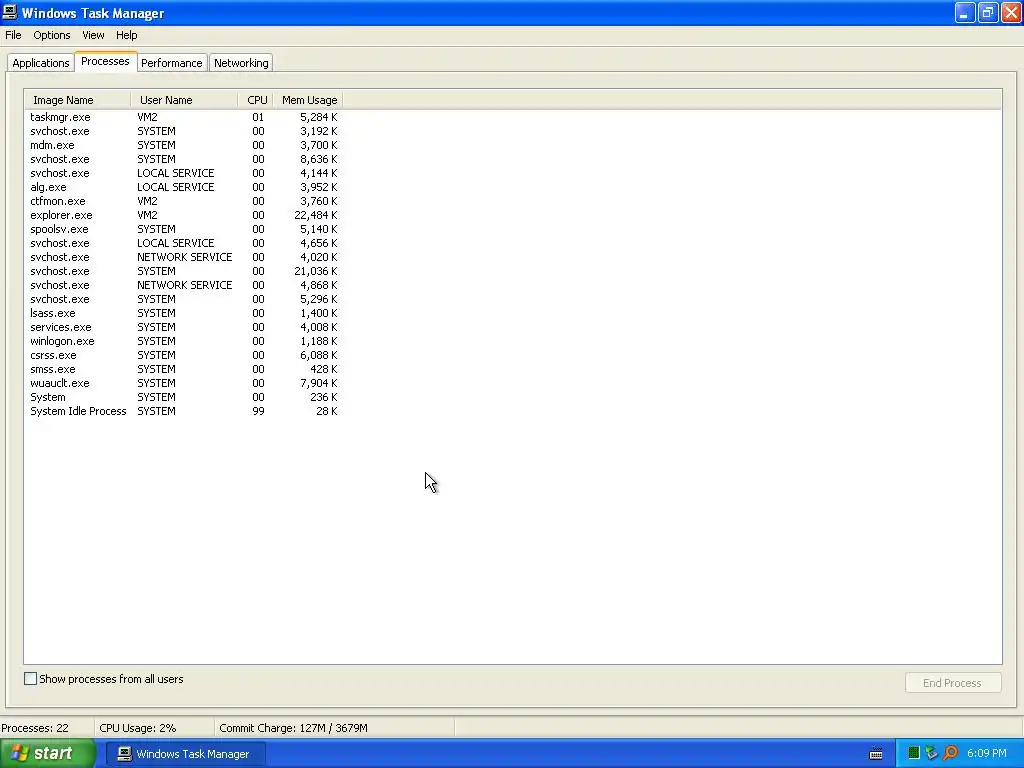Click the 4,656 K svchost memory value

point(319,243)
